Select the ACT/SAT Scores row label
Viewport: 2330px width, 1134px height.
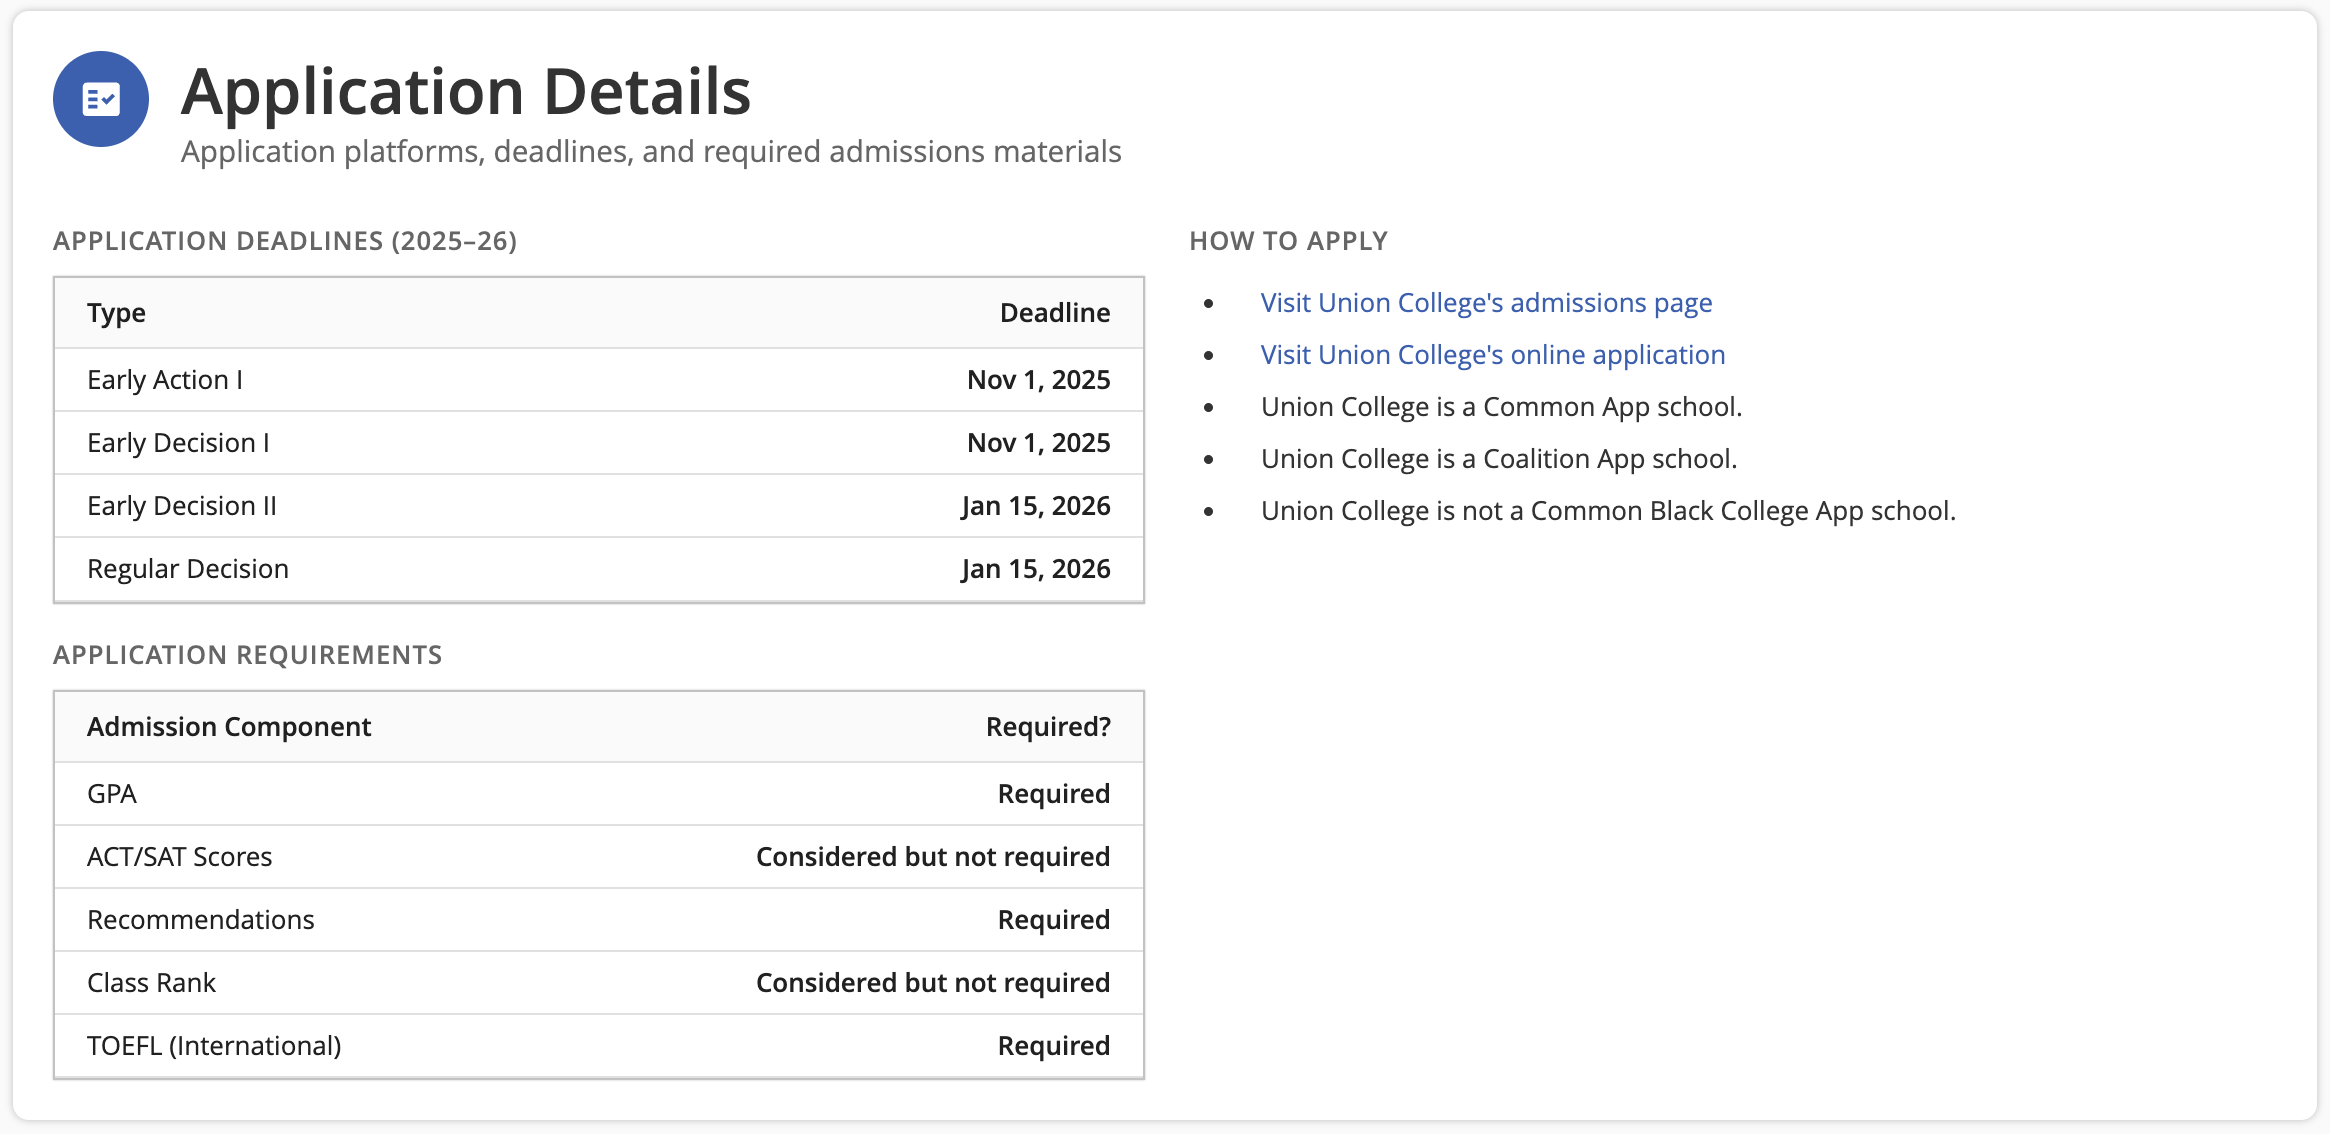tap(180, 857)
